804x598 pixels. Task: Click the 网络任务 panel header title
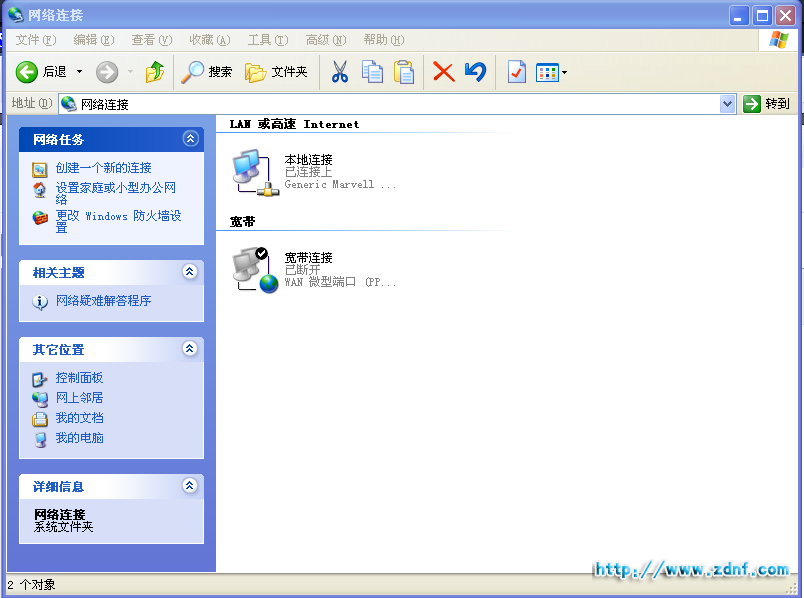pyautogui.click(x=58, y=139)
